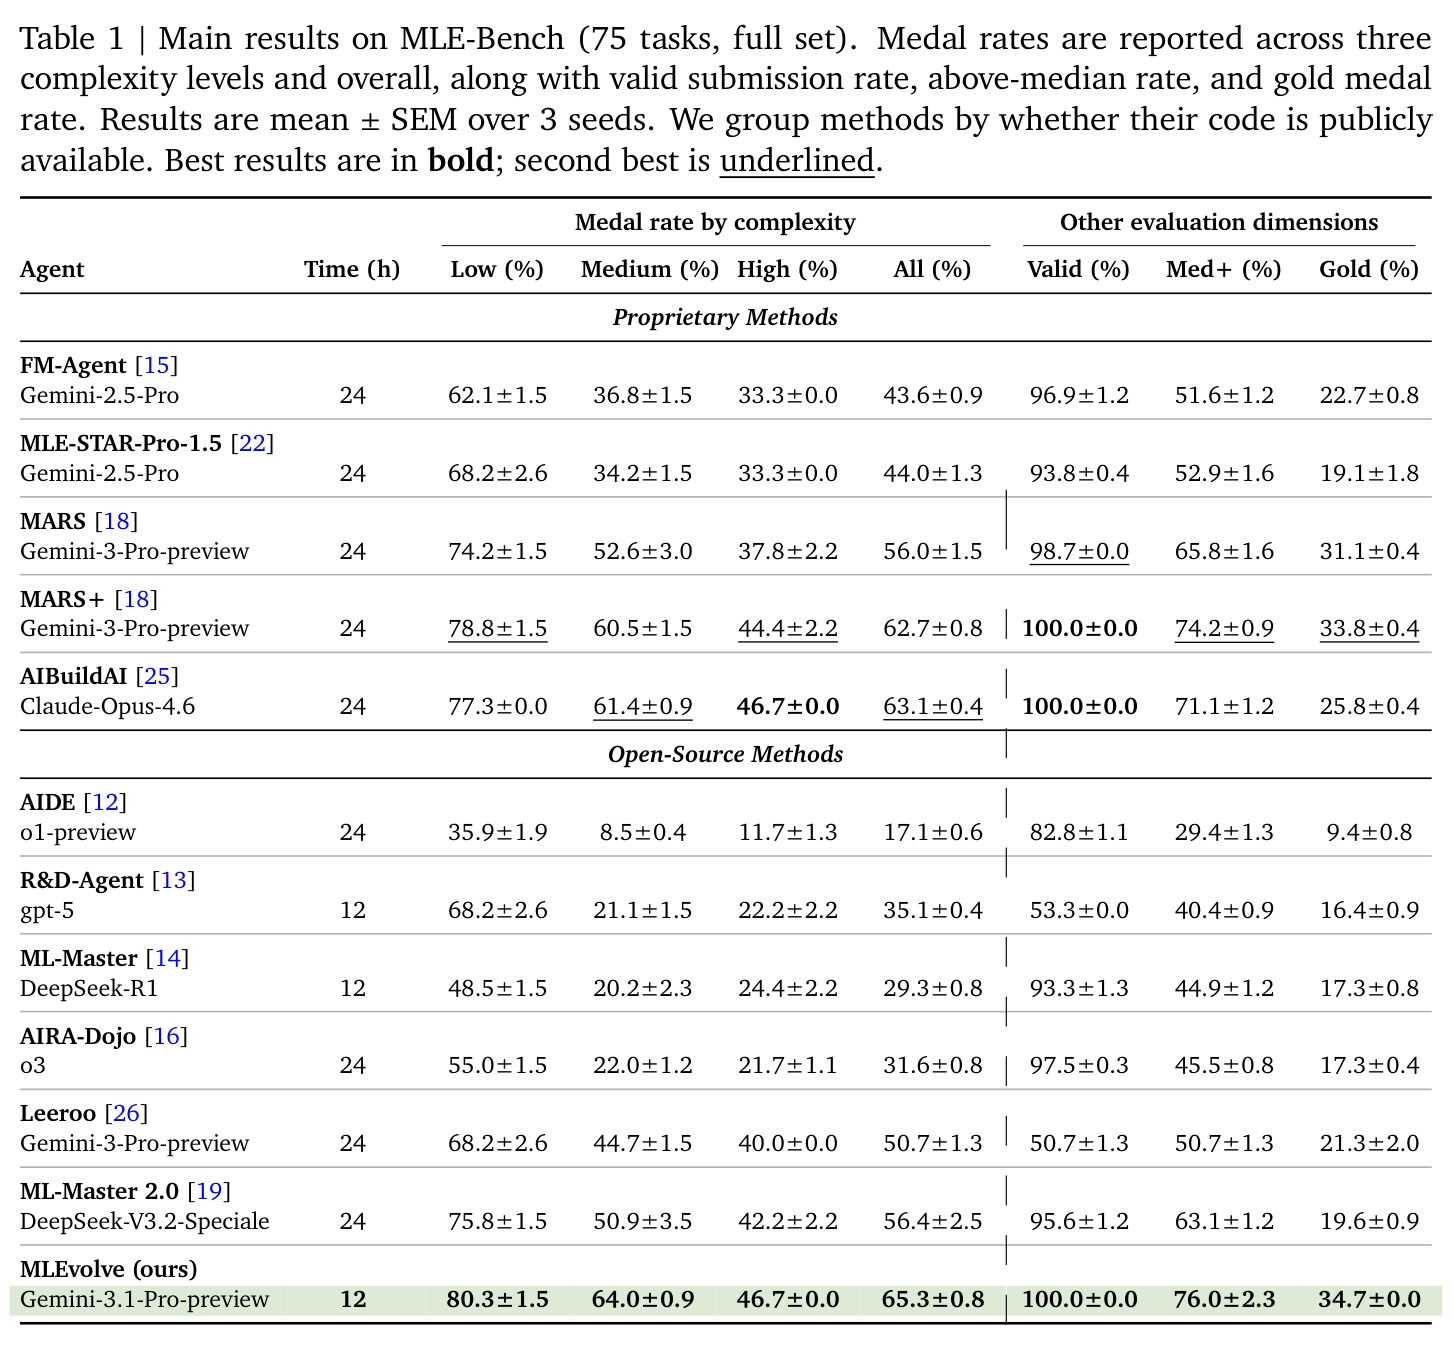
Task: Open citation 13 for R&D-Agent
Action: click(174, 880)
